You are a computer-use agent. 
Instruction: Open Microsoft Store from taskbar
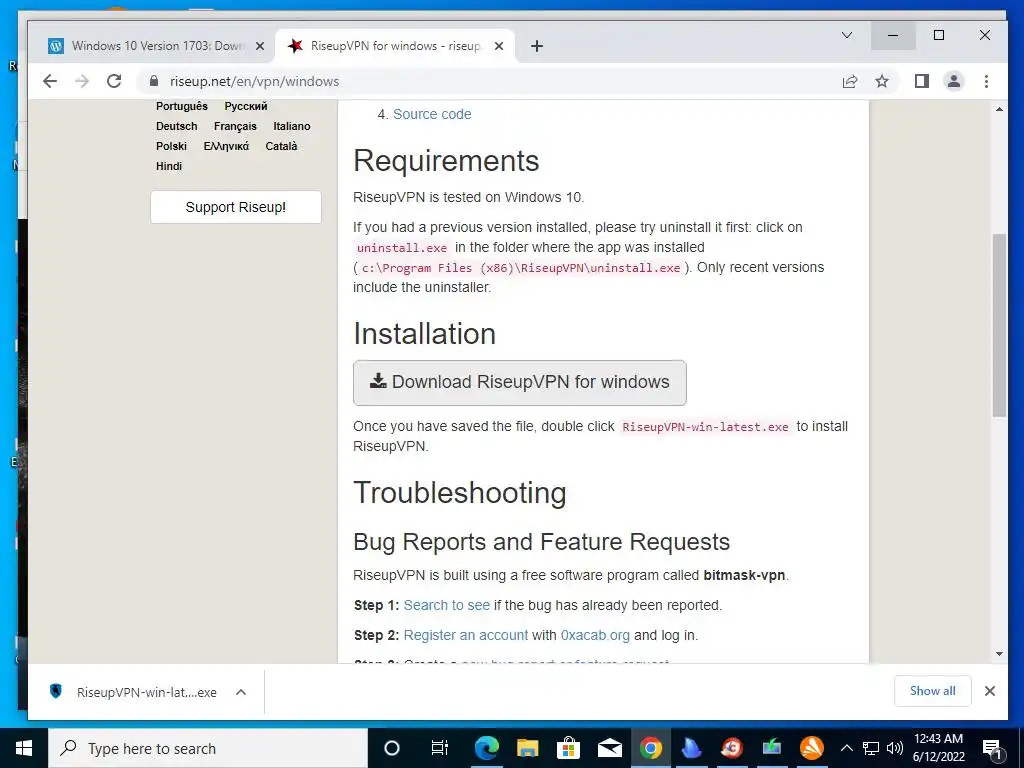coord(569,748)
